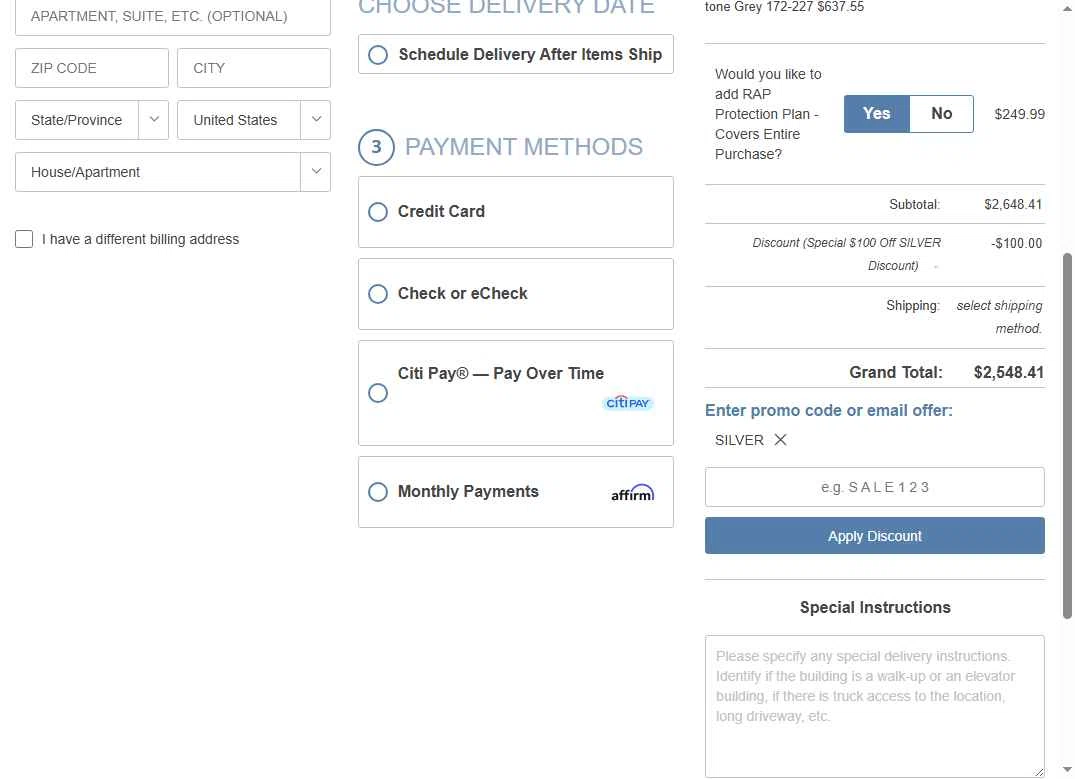Check I have a different billing address

[x=24, y=239]
